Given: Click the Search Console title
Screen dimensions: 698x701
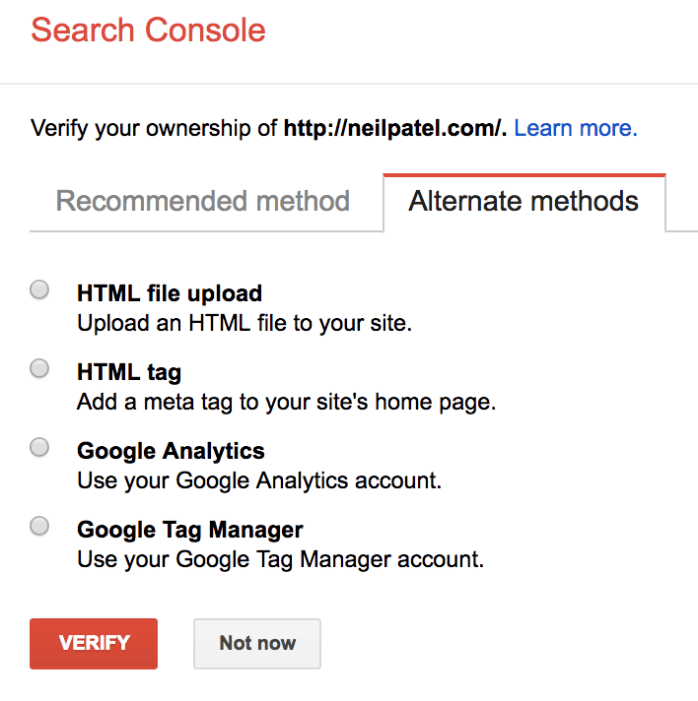Looking at the screenshot, I should pos(148,30).
